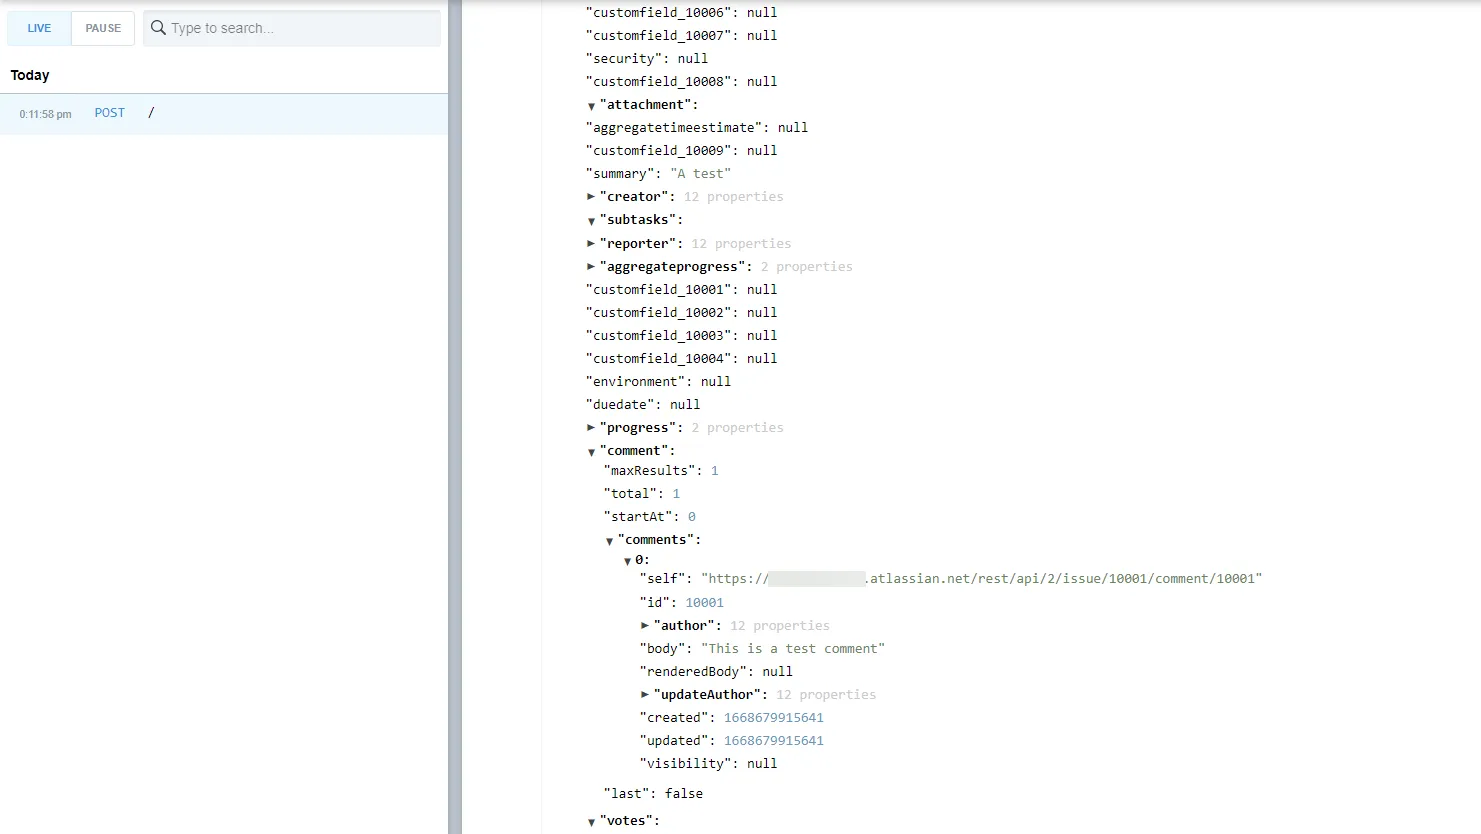Click the "customfield_10002" entry

(681, 313)
